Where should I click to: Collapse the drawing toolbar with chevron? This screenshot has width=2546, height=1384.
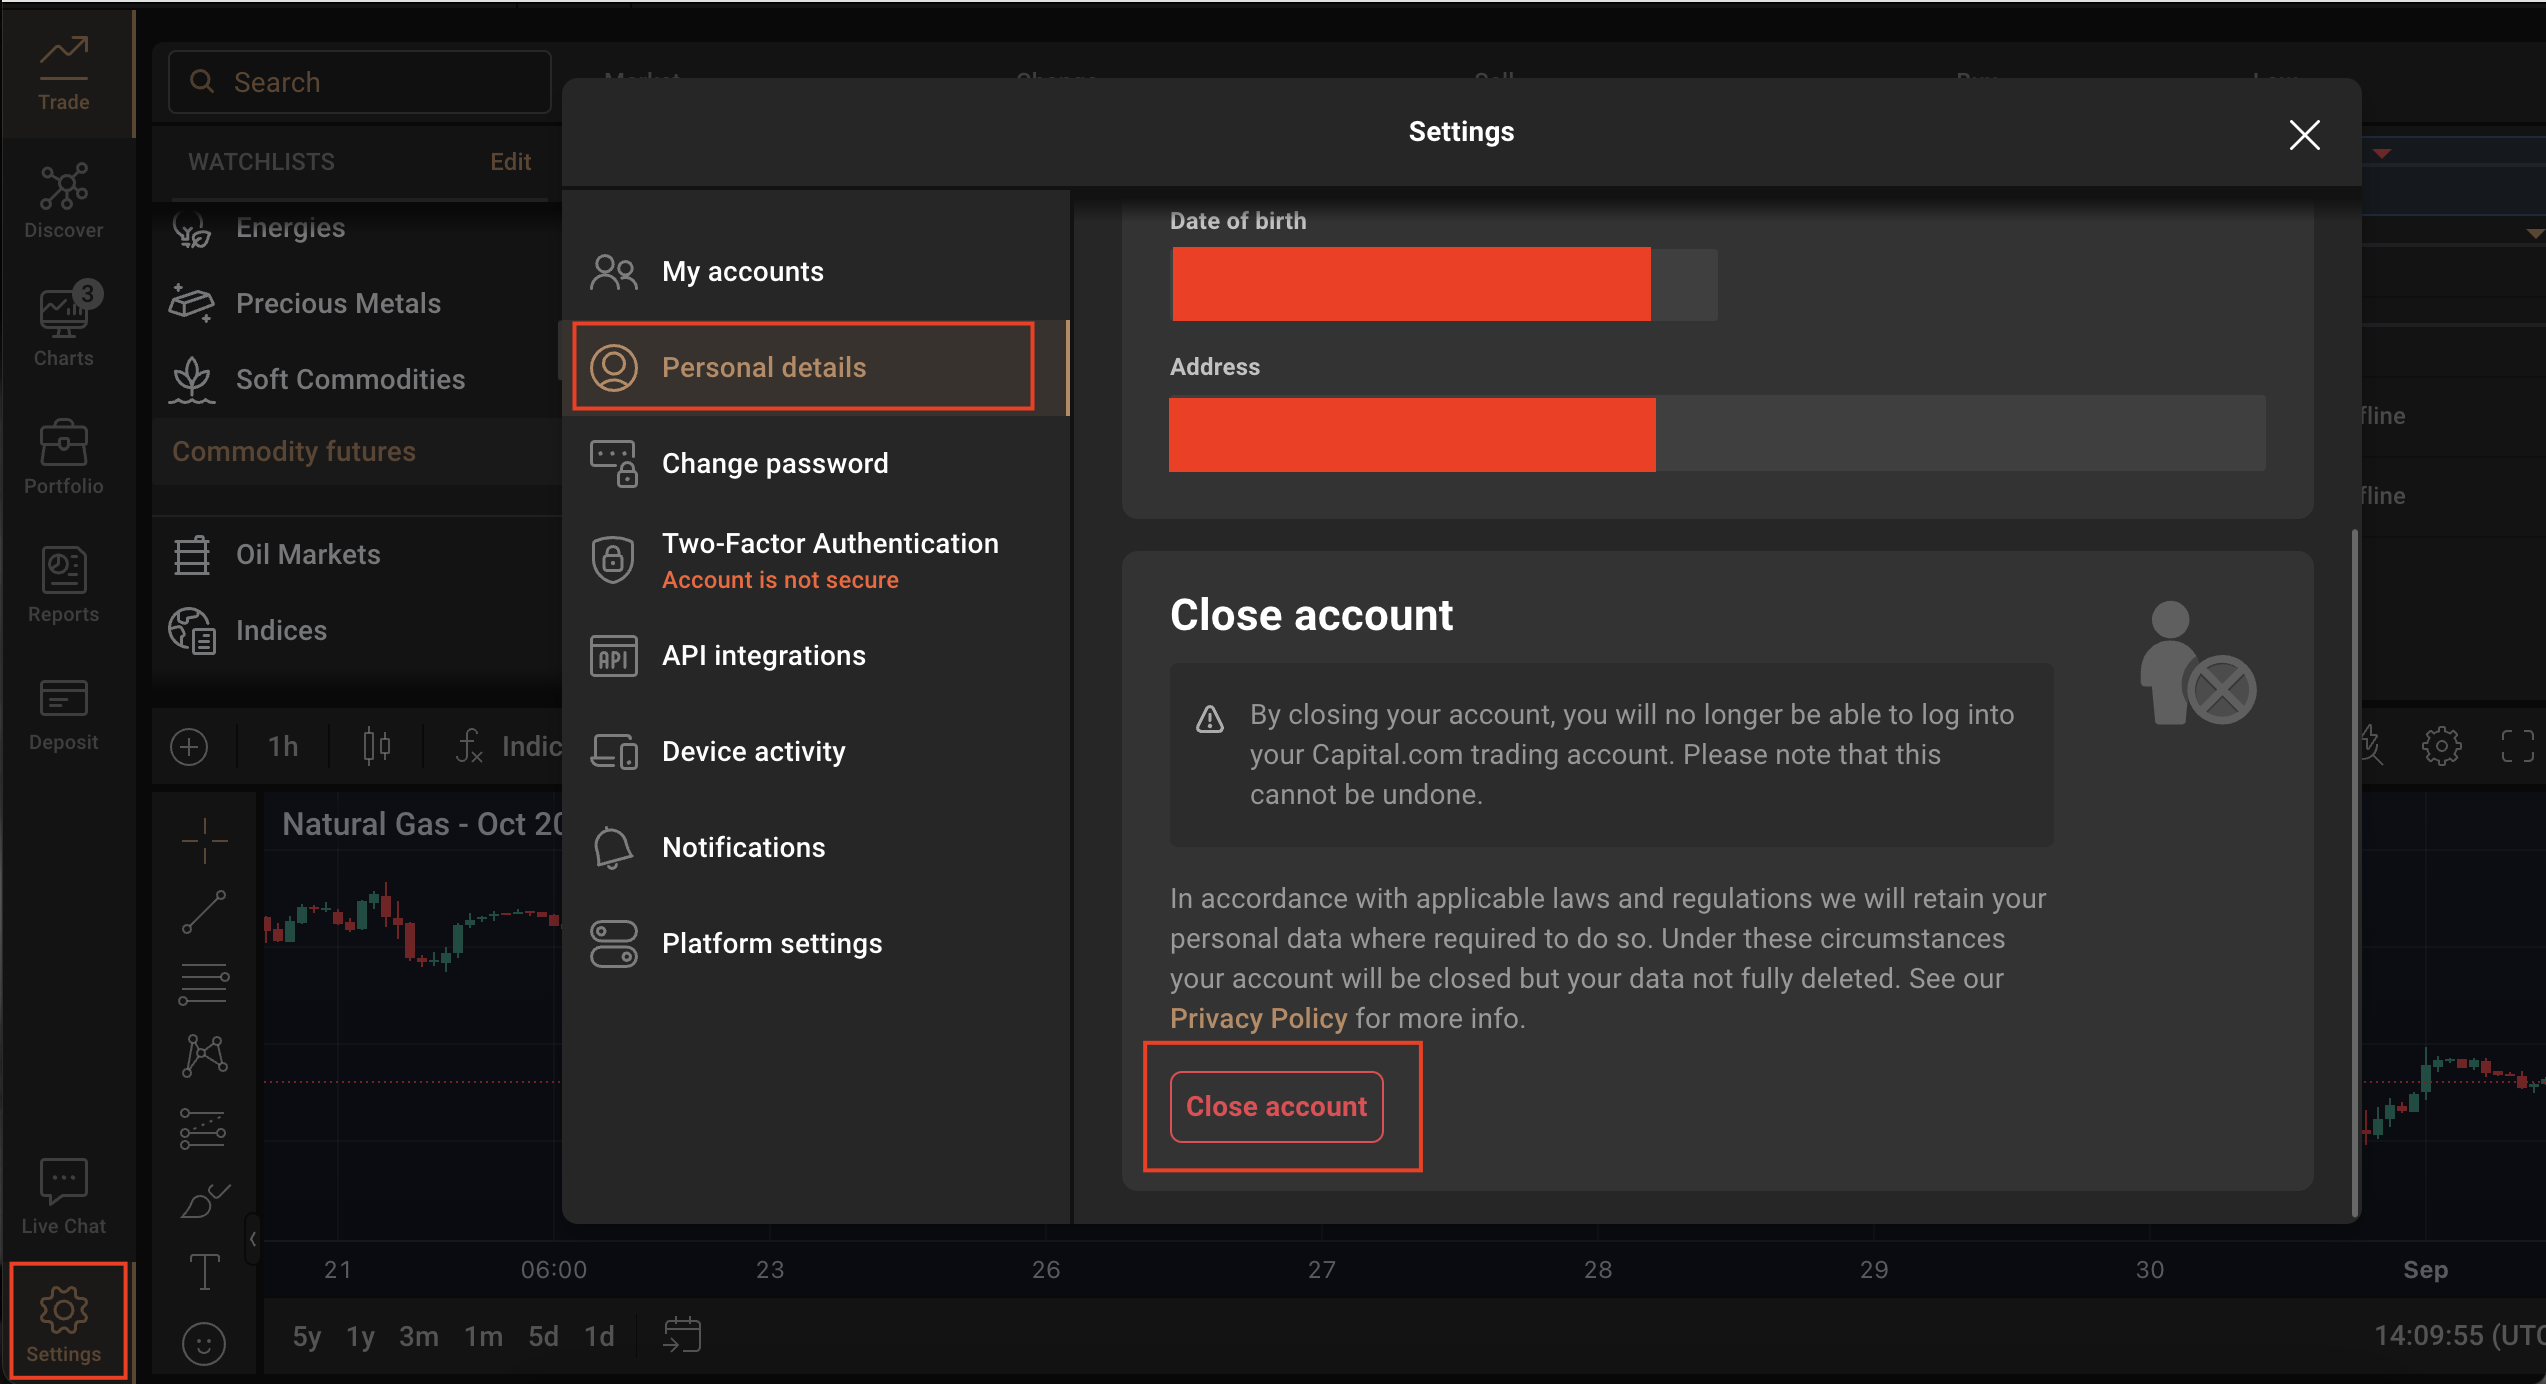point(253,1239)
